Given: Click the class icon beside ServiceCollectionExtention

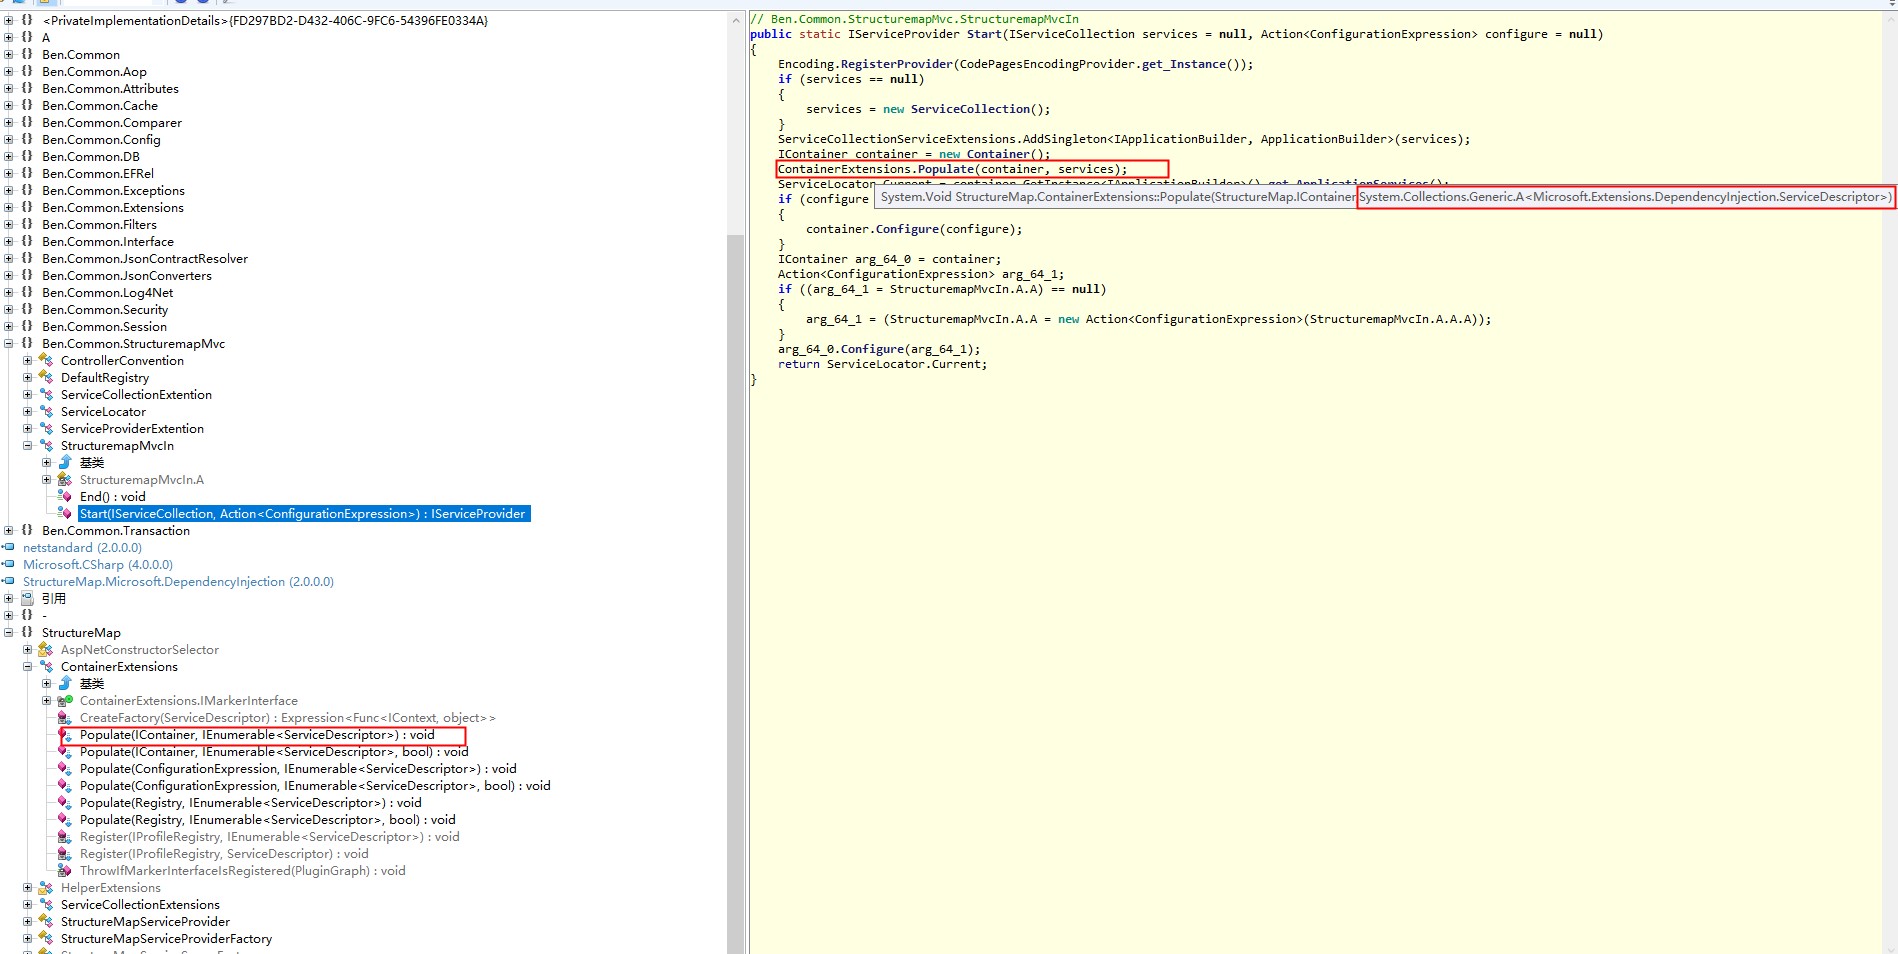Looking at the screenshot, I should tap(46, 394).
